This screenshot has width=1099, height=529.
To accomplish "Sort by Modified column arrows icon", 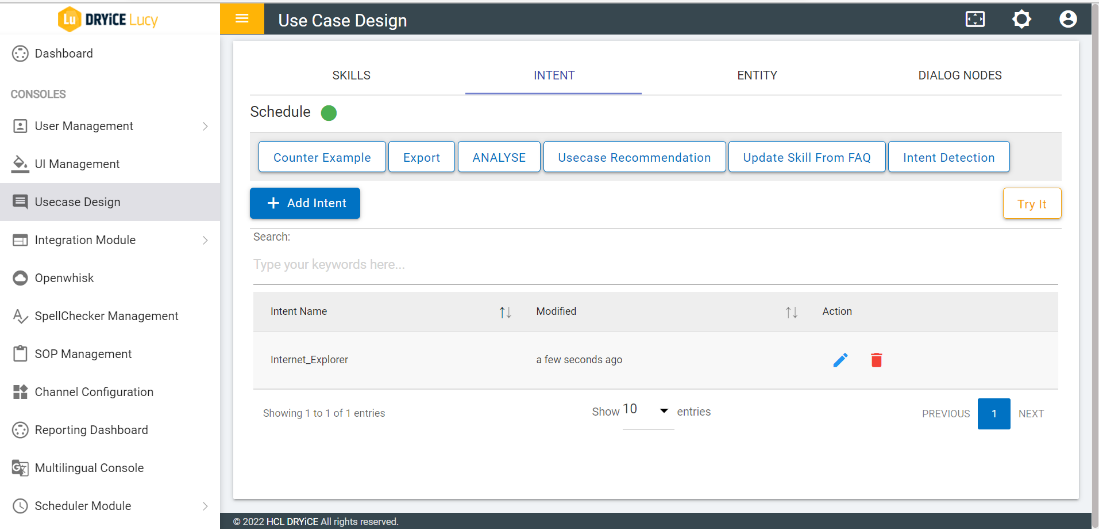I will [x=791, y=312].
